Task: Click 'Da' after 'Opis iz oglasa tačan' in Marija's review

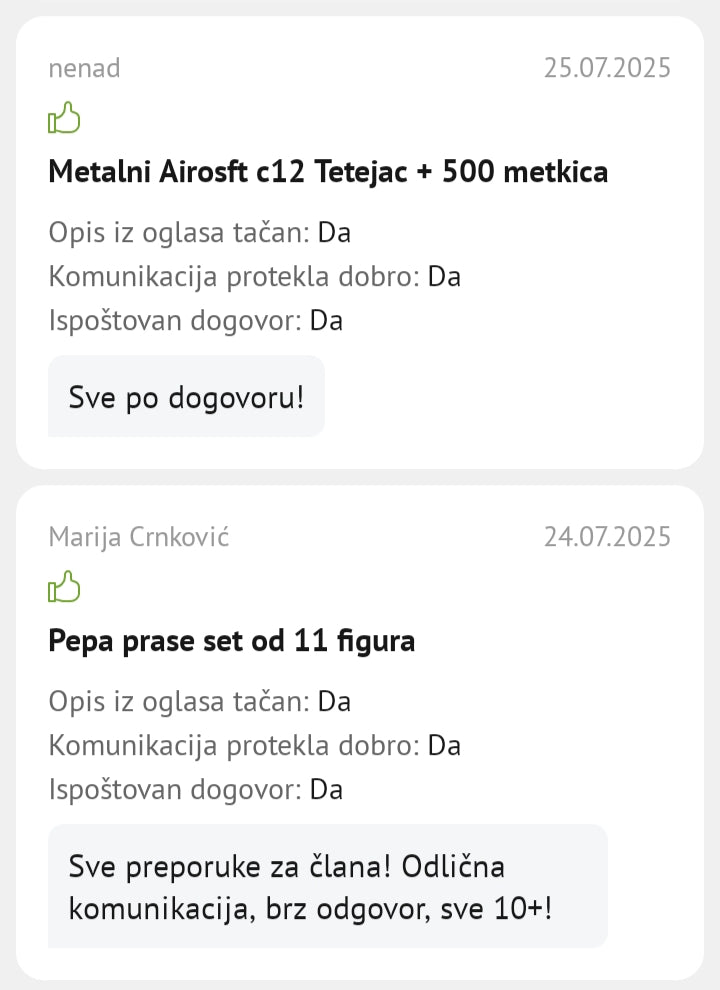Action: pos(335,701)
